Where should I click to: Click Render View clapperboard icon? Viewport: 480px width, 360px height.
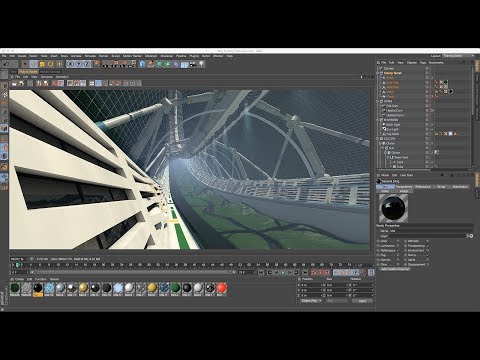pos(106,64)
